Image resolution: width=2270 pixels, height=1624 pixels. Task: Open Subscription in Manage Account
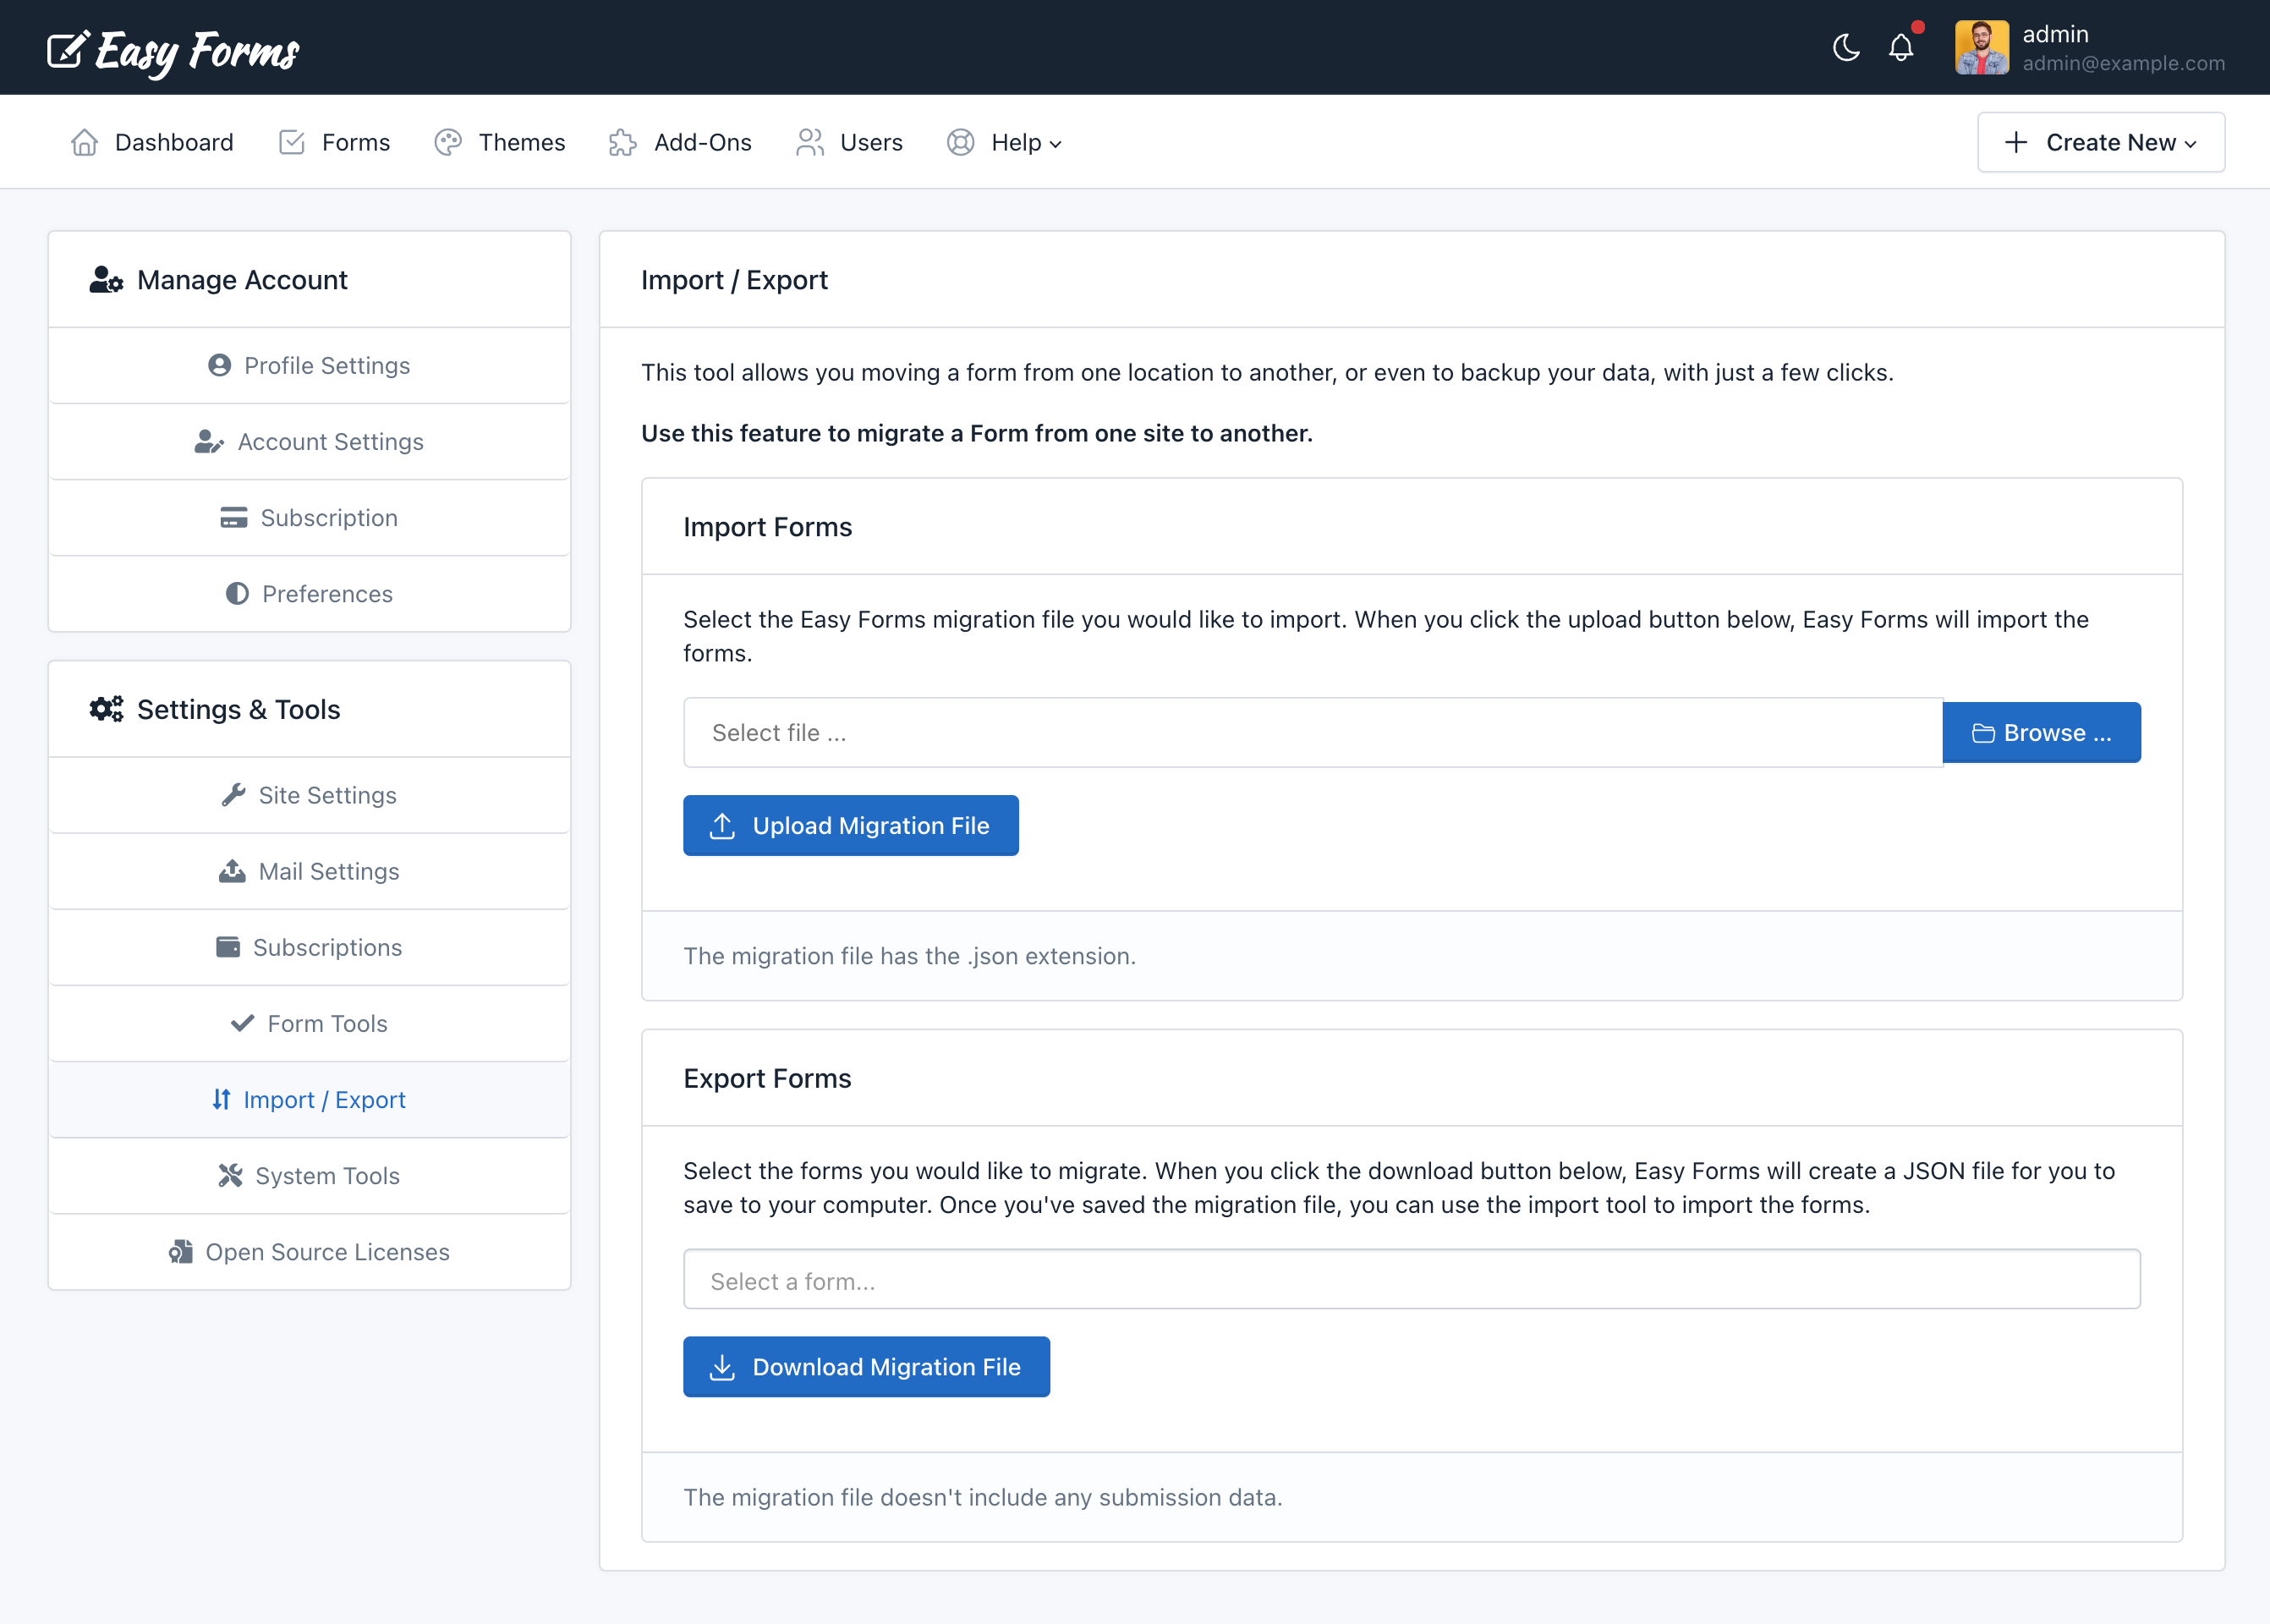[x=309, y=518]
